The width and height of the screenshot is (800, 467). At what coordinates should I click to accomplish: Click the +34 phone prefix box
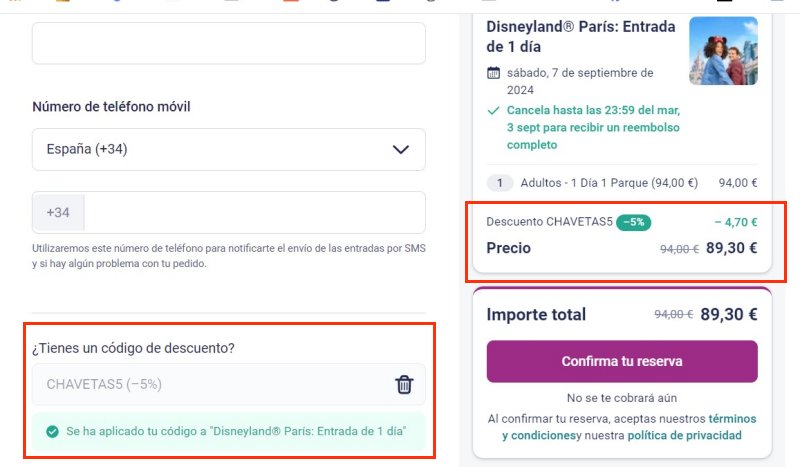point(58,213)
